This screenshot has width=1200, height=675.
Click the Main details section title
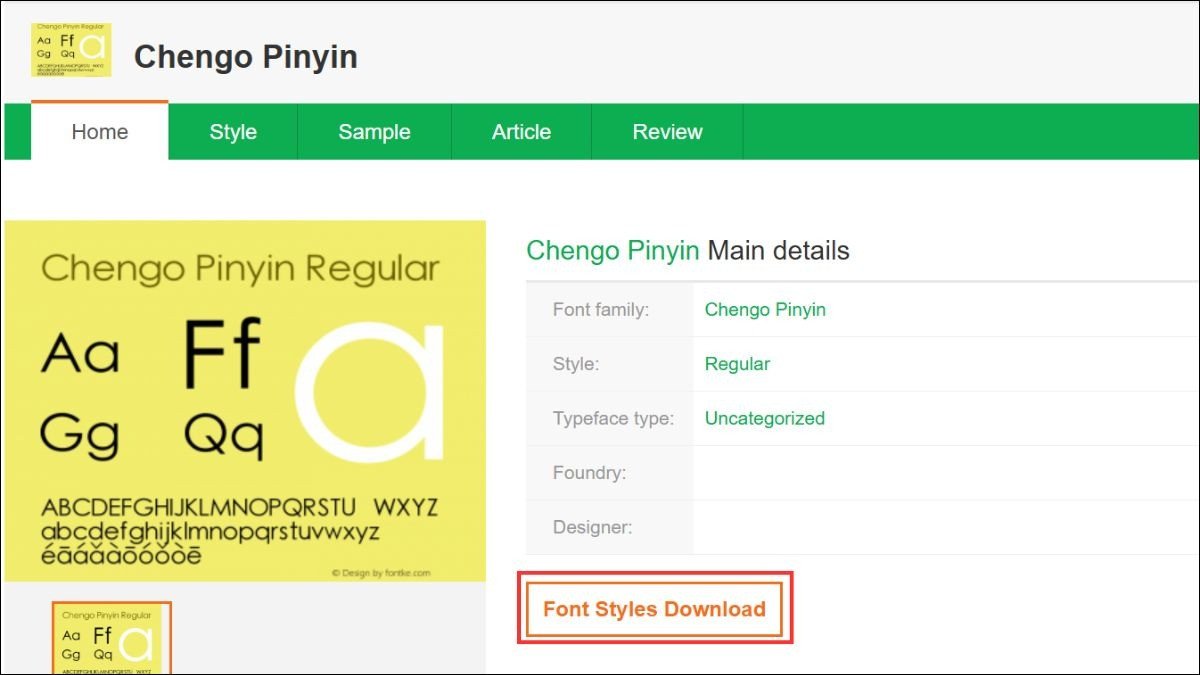point(778,251)
